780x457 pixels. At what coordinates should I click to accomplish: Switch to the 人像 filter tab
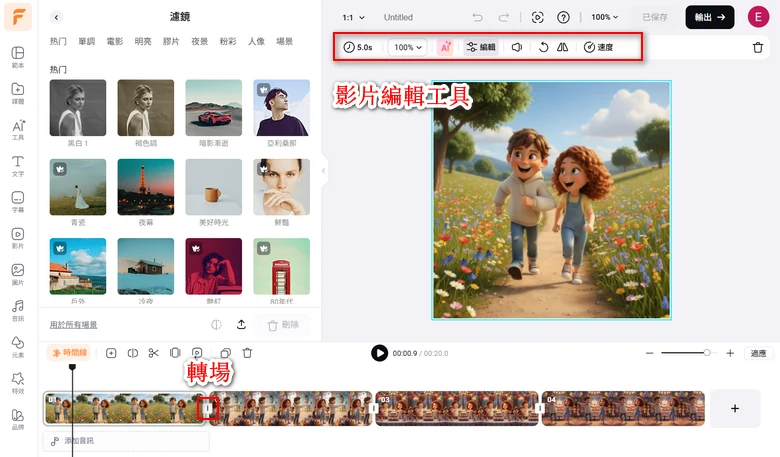coord(256,41)
